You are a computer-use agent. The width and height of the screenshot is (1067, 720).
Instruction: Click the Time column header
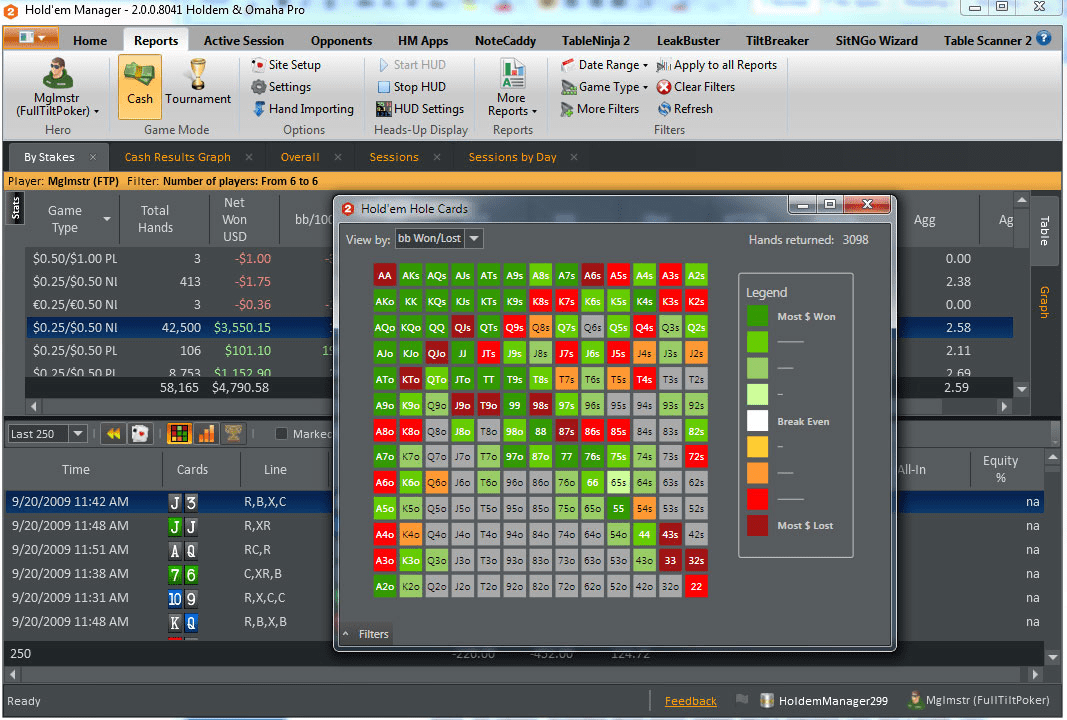tap(76, 470)
